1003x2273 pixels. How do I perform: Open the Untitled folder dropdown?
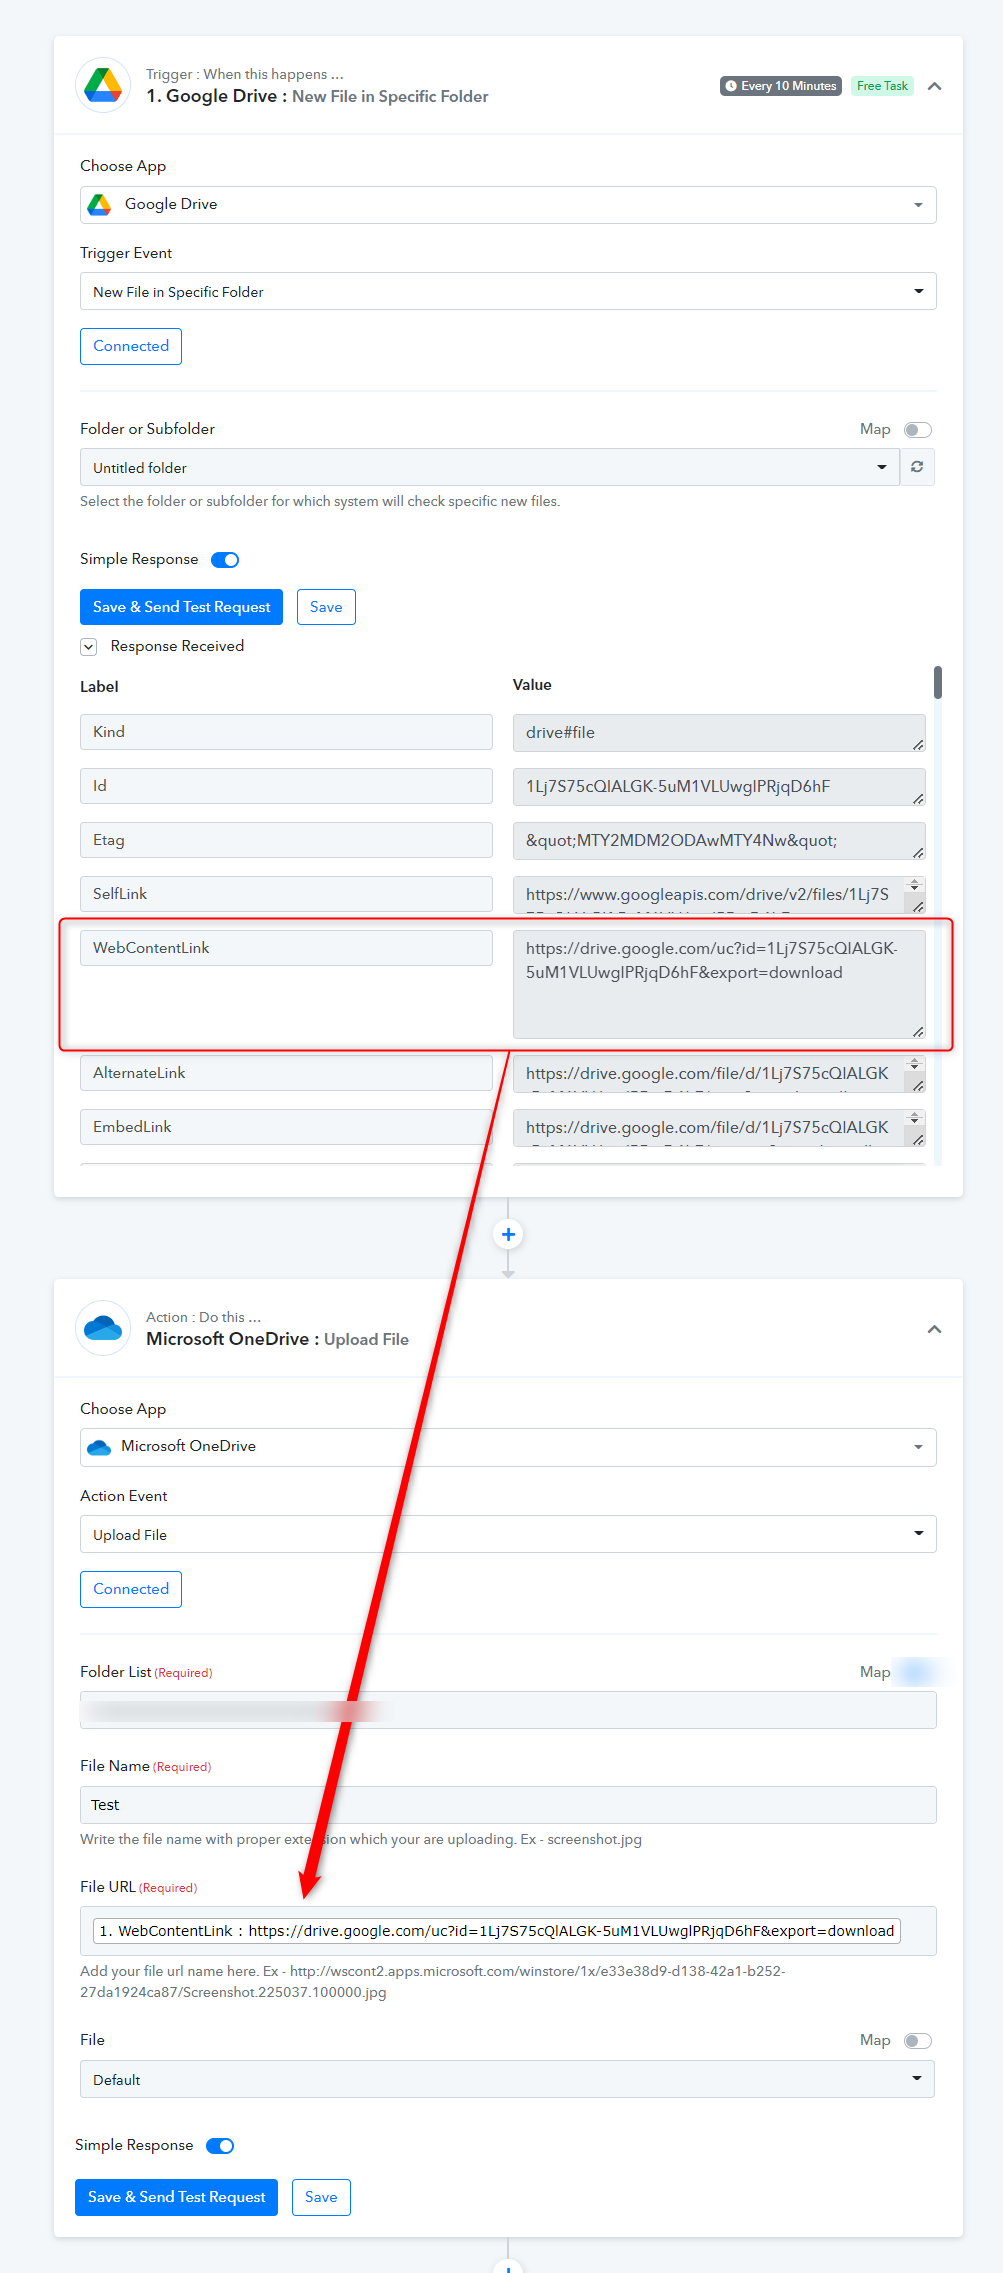tap(490, 467)
